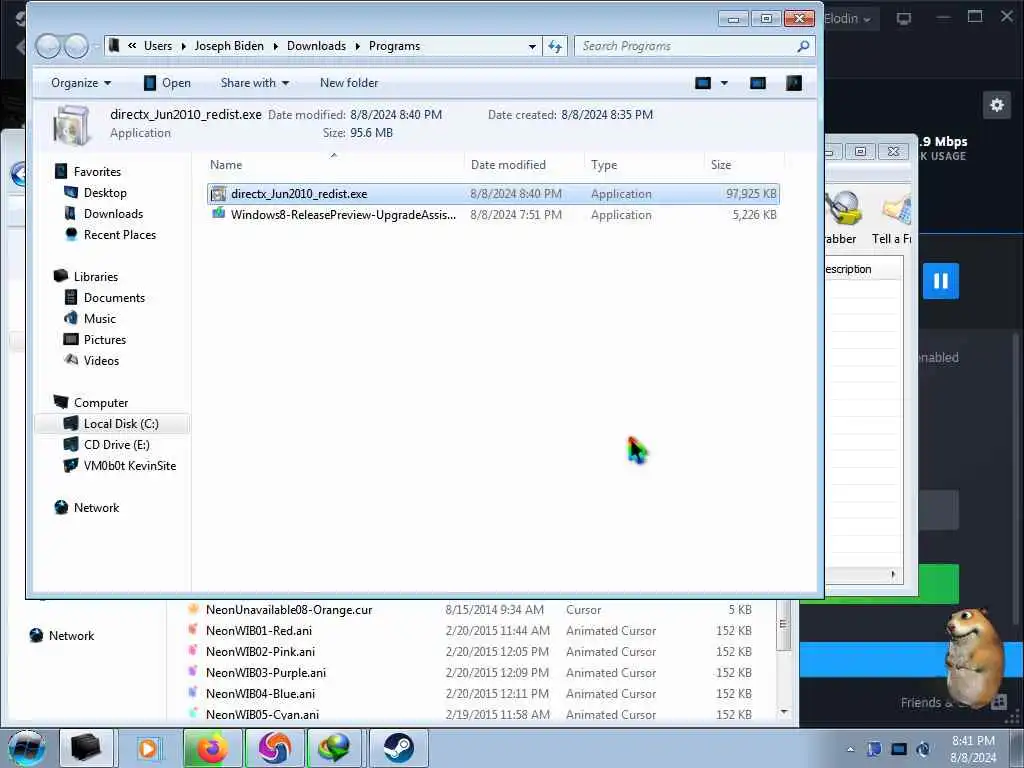This screenshot has width=1024, height=768.
Task: Click the search magnifier icon in Search Programs
Action: coord(803,46)
